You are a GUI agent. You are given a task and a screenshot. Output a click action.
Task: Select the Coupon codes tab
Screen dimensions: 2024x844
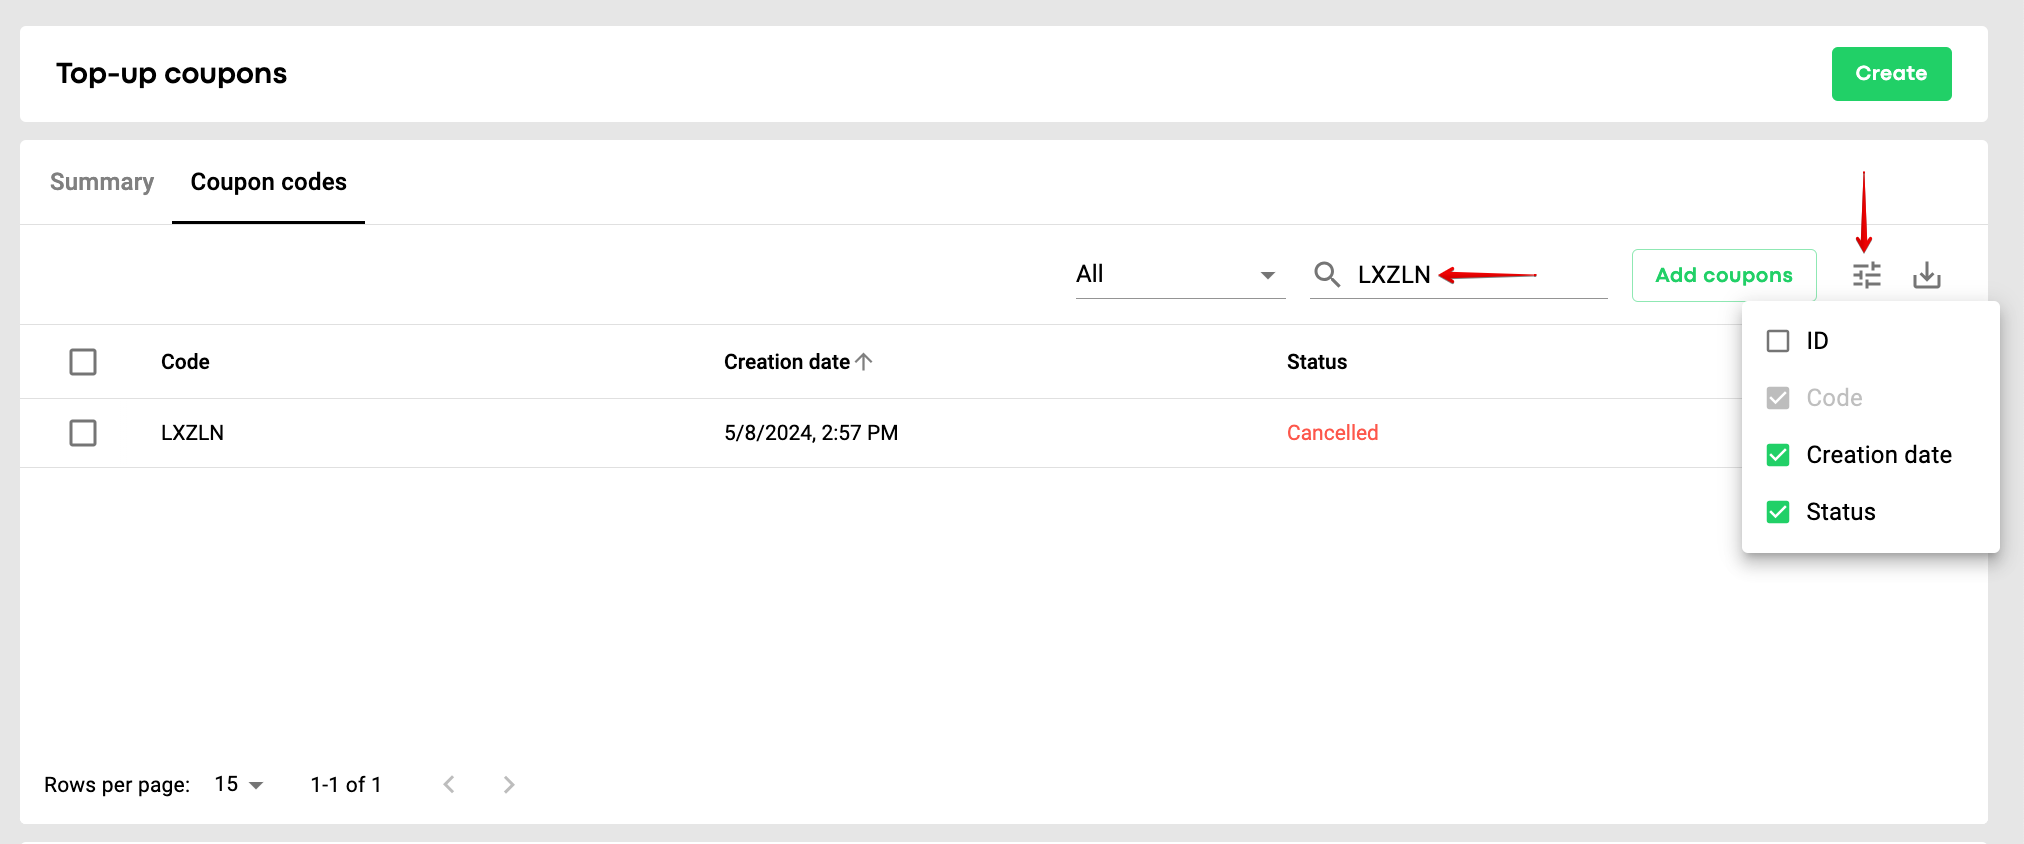pyautogui.click(x=268, y=182)
